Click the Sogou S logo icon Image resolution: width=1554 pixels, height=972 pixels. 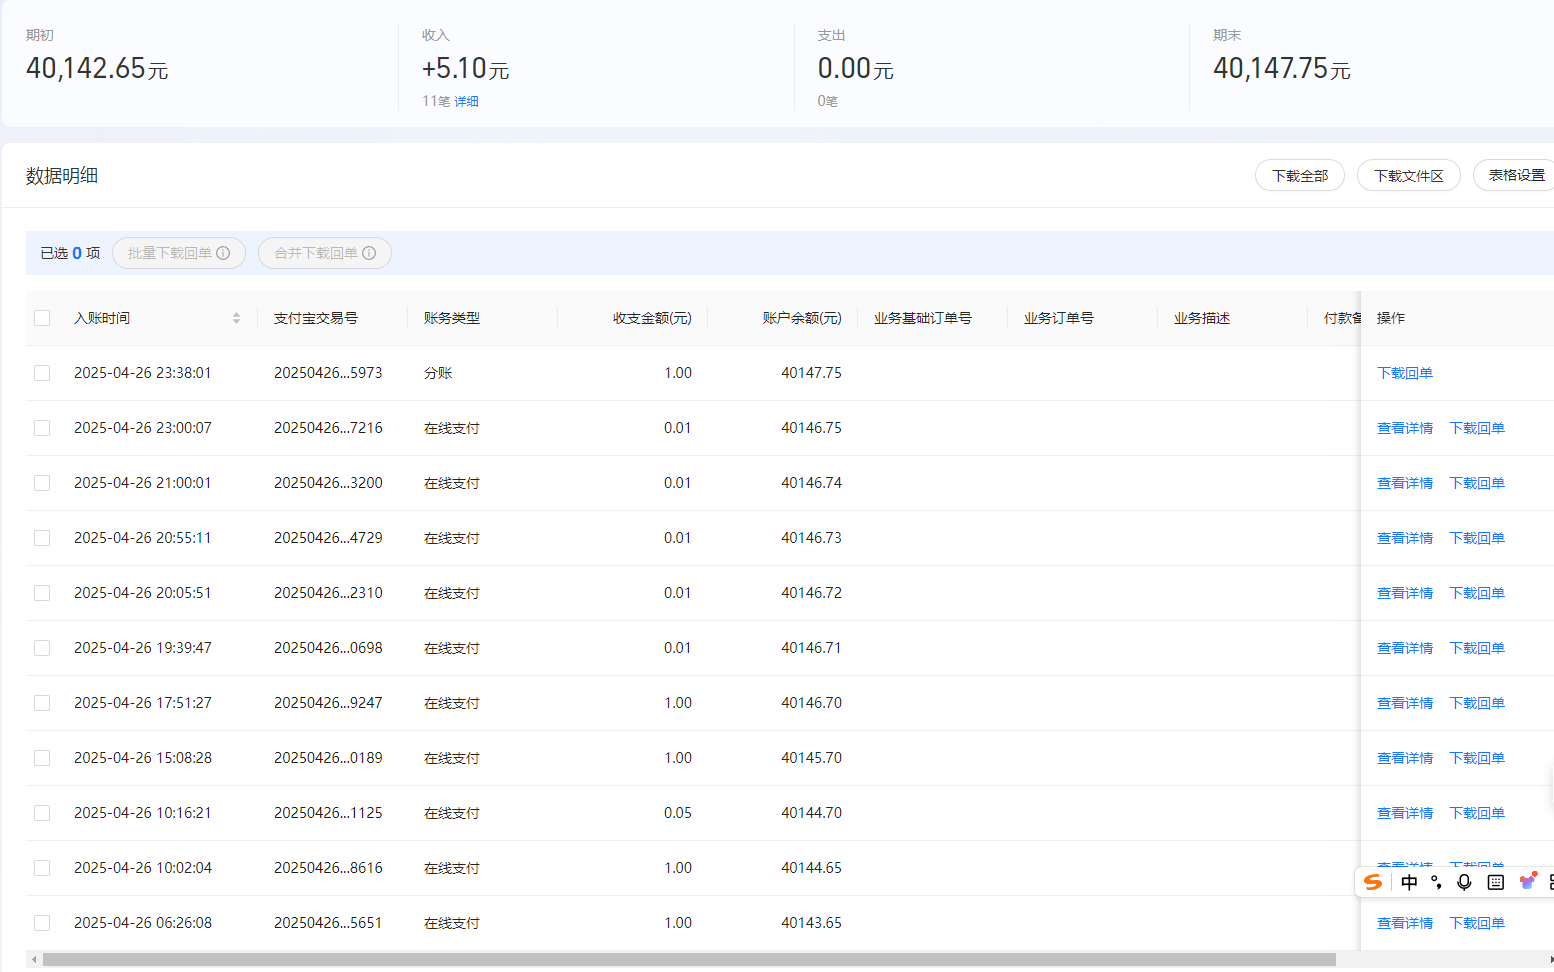[1373, 882]
